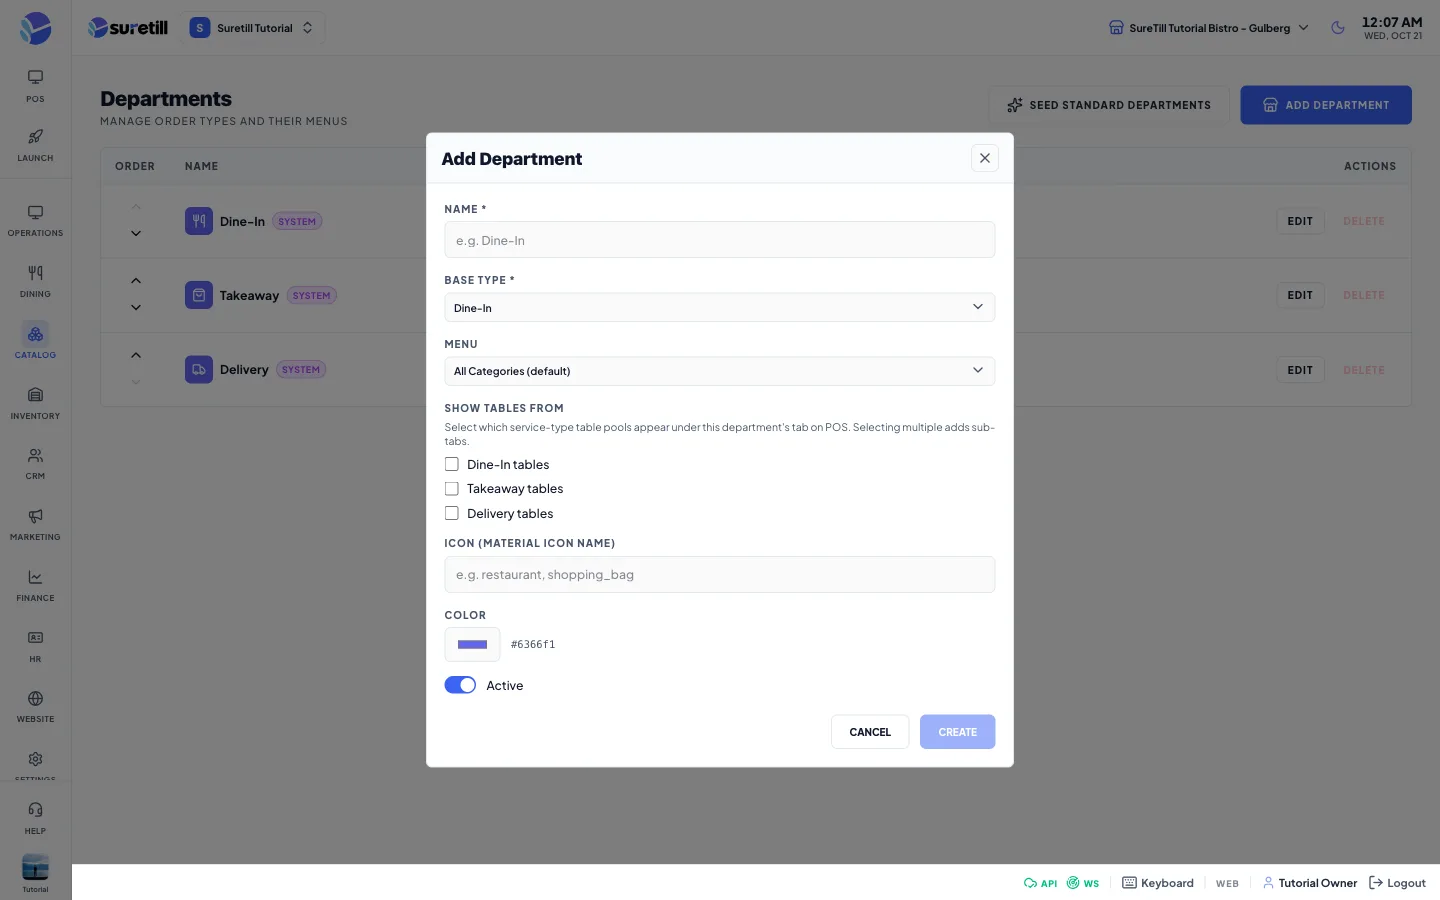Click the Icon material name field
The height and width of the screenshot is (900, 1440).
(x=719, y=575)
